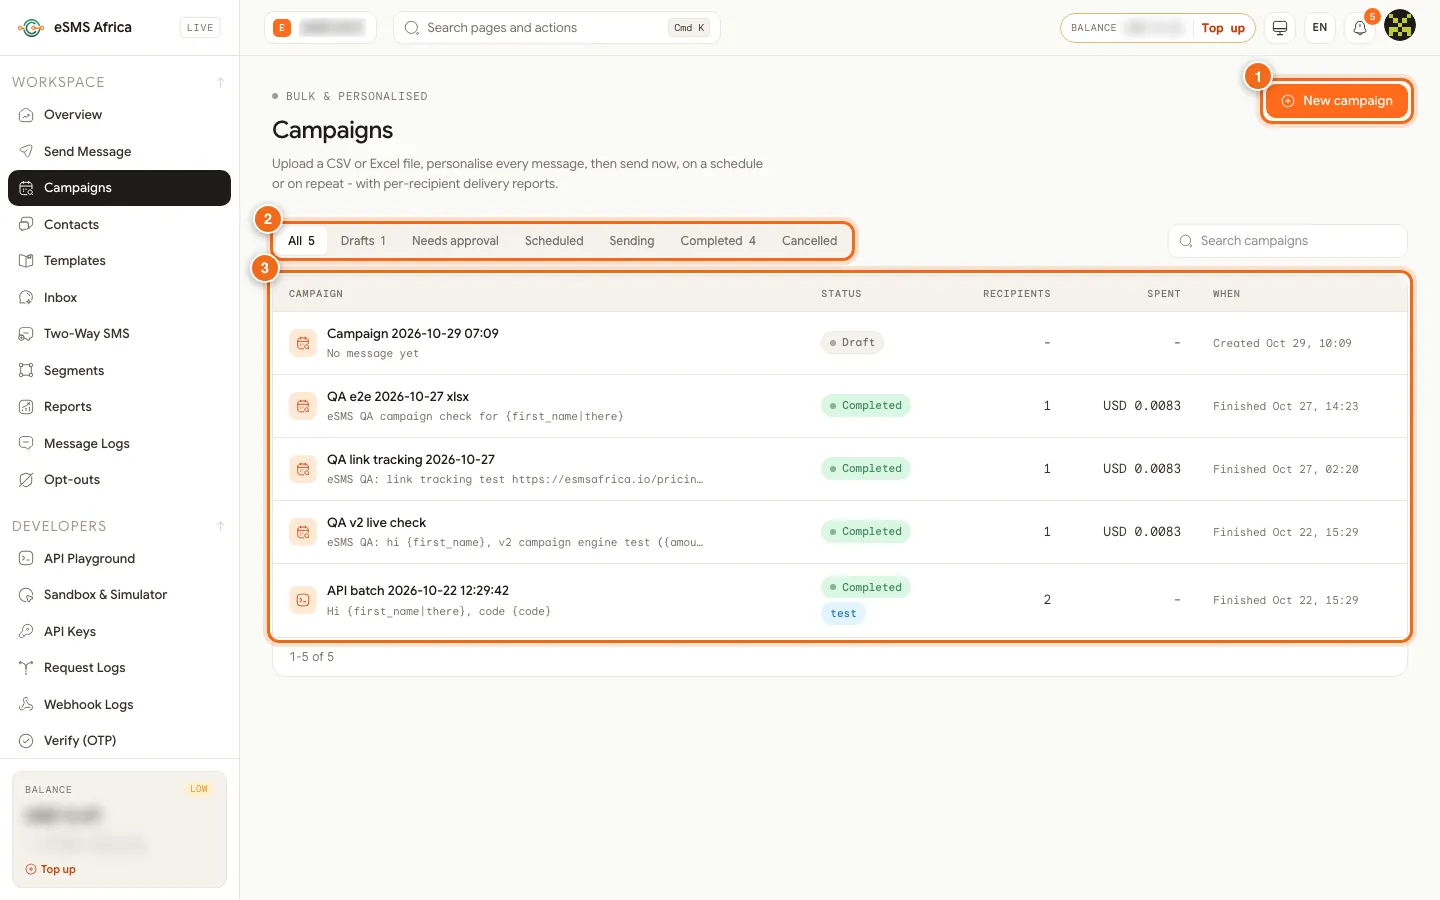Viewport: 1440px width, 900px height.
Task: Click the API Keys key icon
Action: tap(26, 631)
